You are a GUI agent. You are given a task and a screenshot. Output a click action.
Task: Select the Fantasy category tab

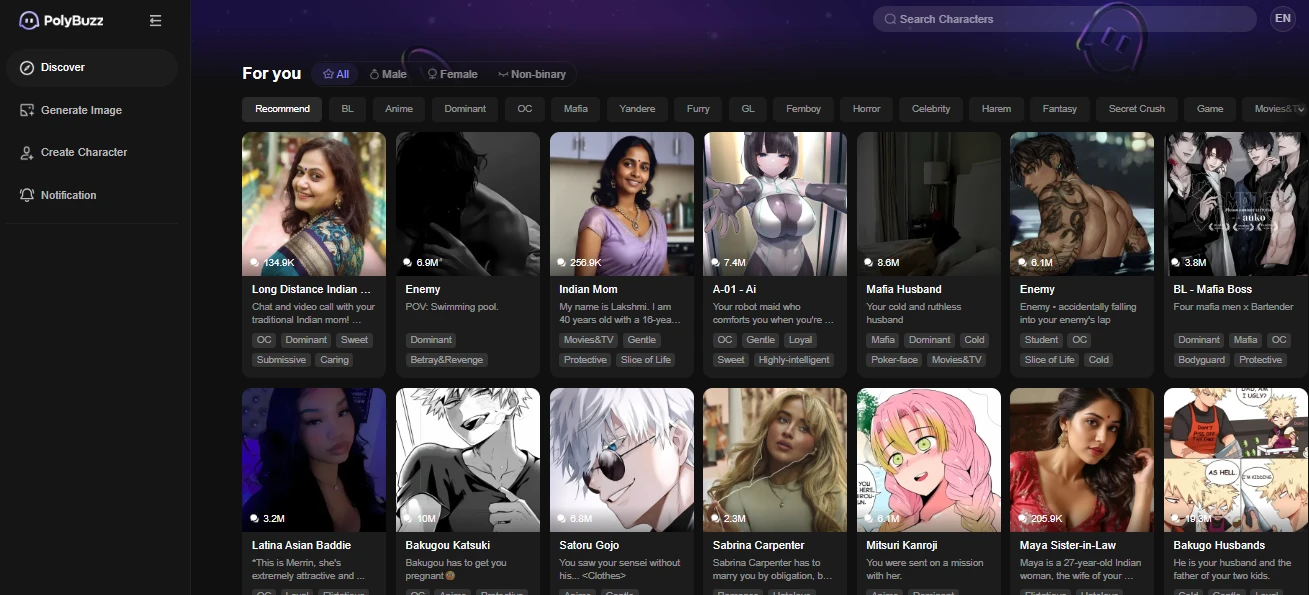(1060, 109)
